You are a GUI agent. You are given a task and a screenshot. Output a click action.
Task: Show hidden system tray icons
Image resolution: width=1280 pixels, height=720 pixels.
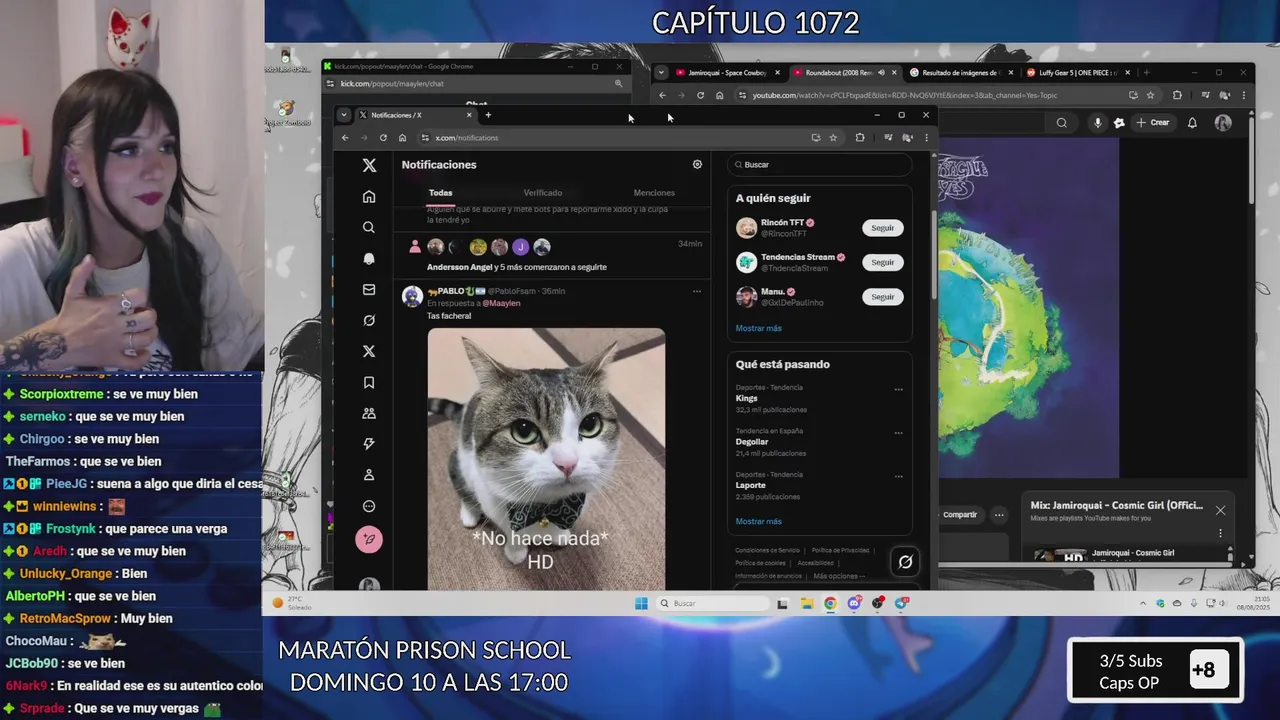point(1143,603)
